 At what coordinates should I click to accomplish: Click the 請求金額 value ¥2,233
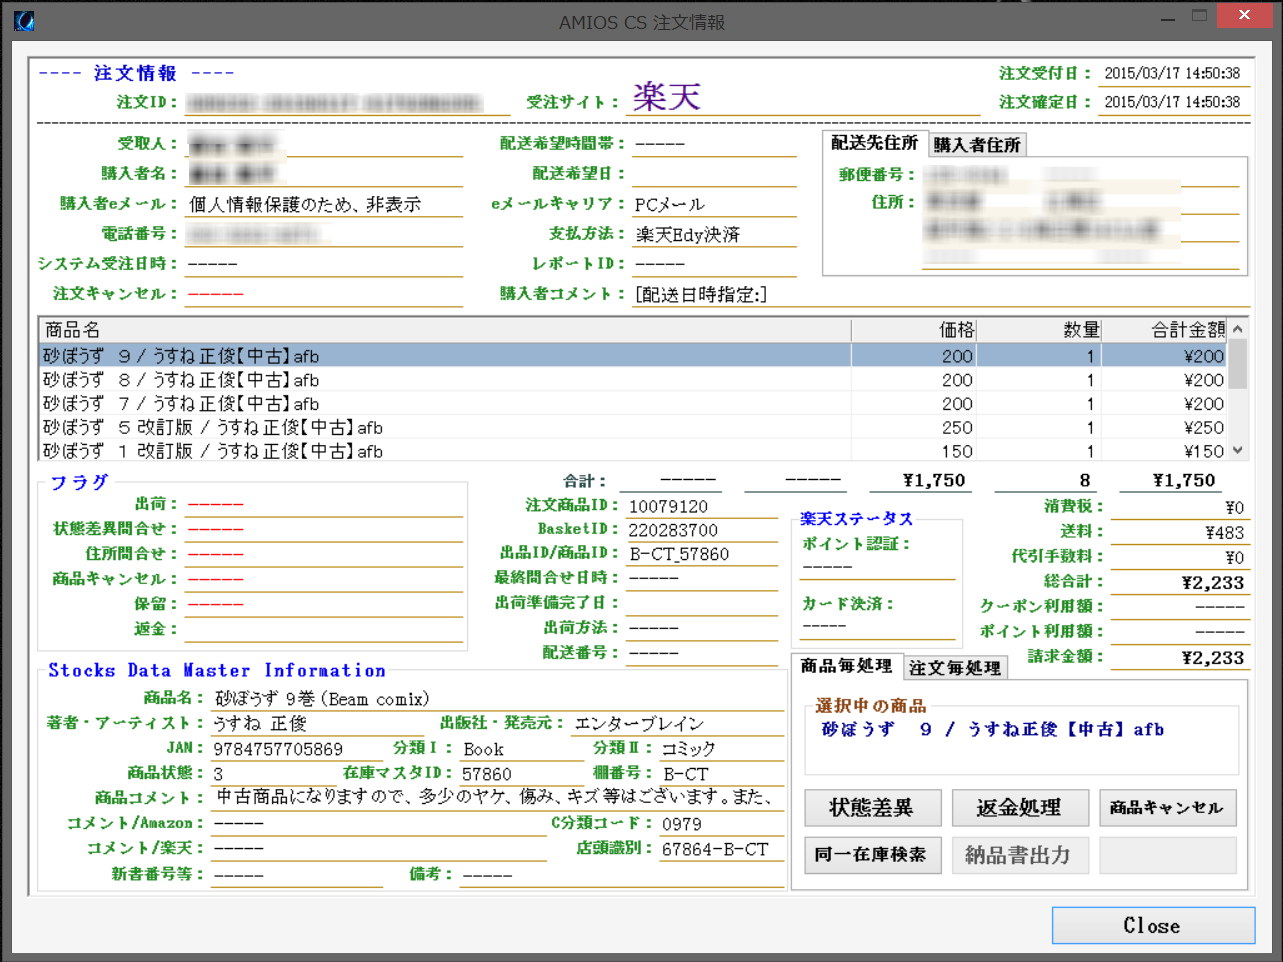pos(1178,658)
